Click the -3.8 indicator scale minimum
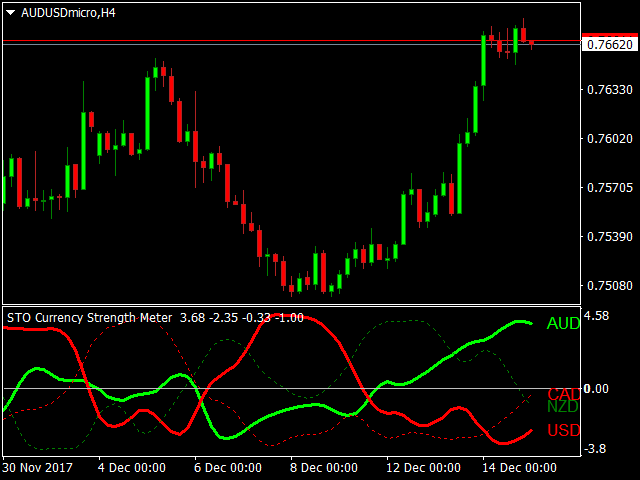The height and width of the screenshot is (480, 640). [x=595, y=449]
